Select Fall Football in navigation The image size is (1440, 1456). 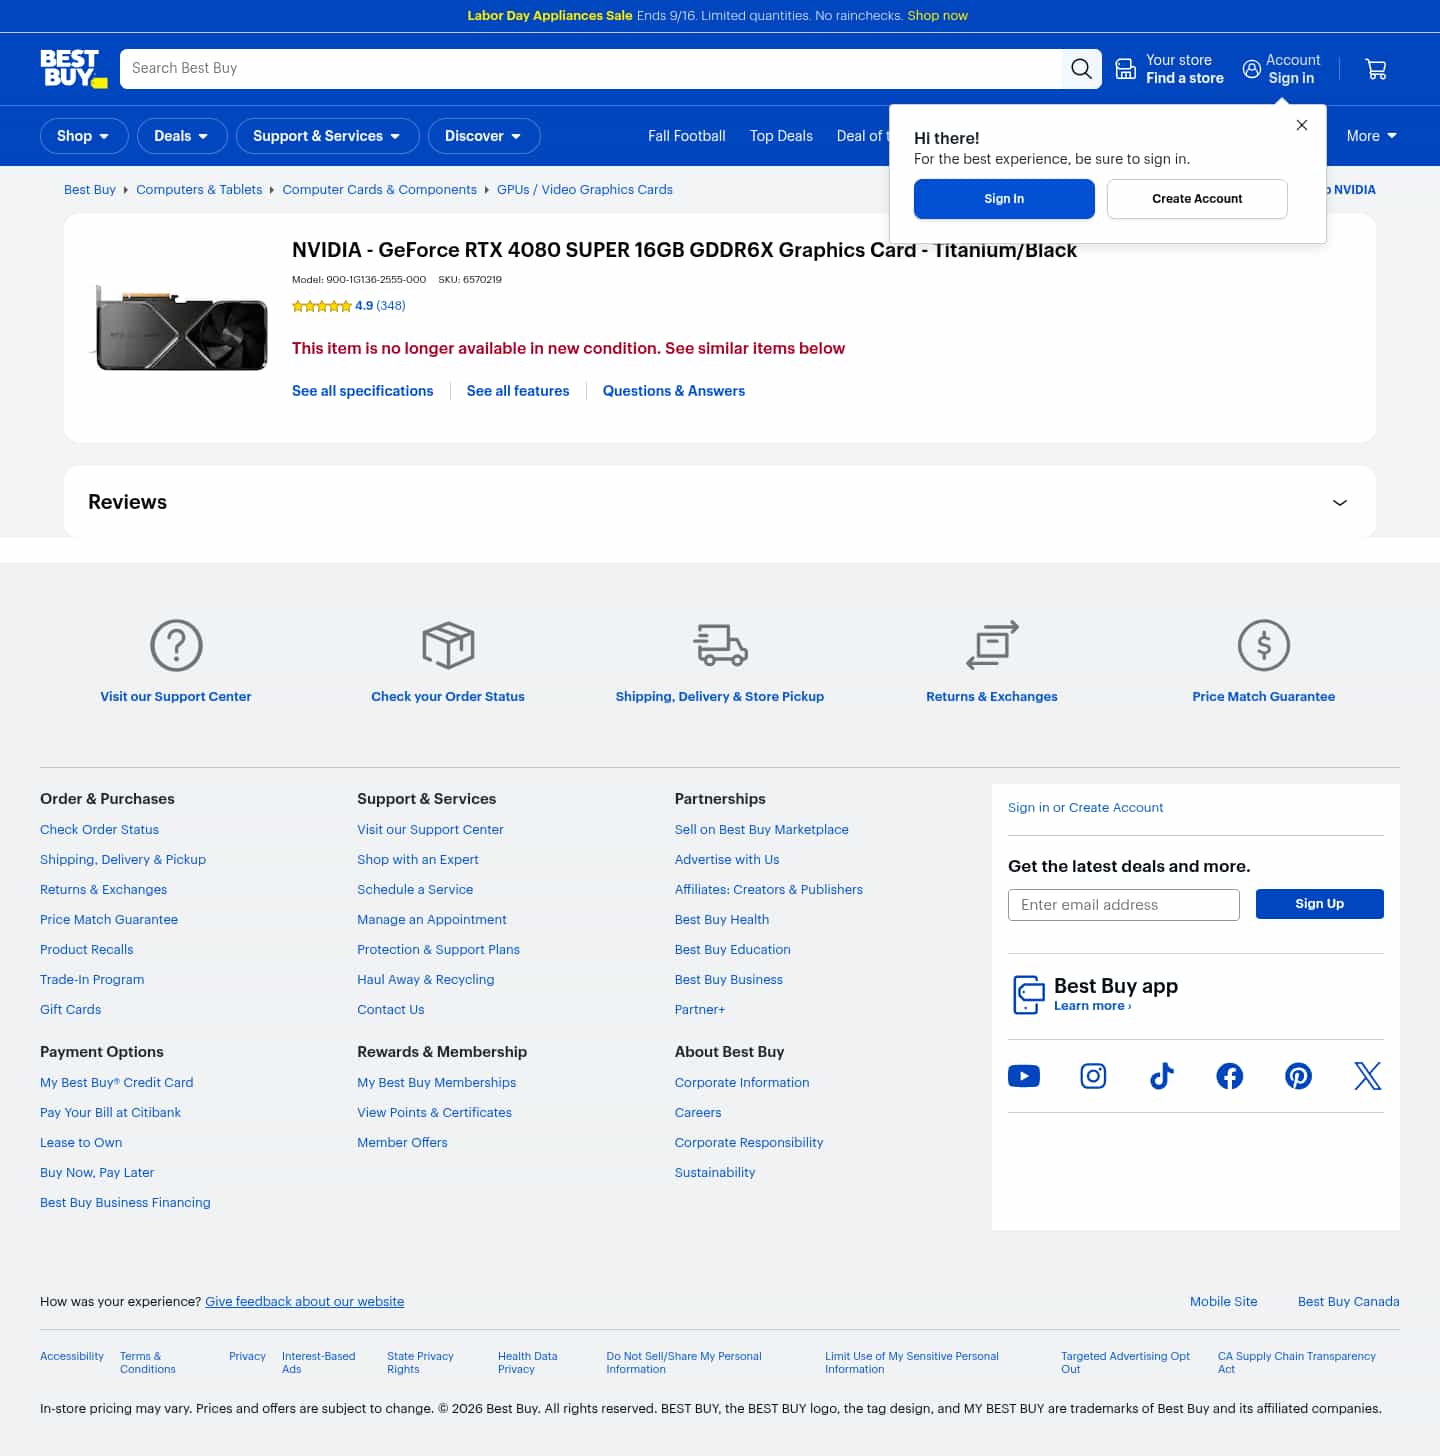(687, 136)
